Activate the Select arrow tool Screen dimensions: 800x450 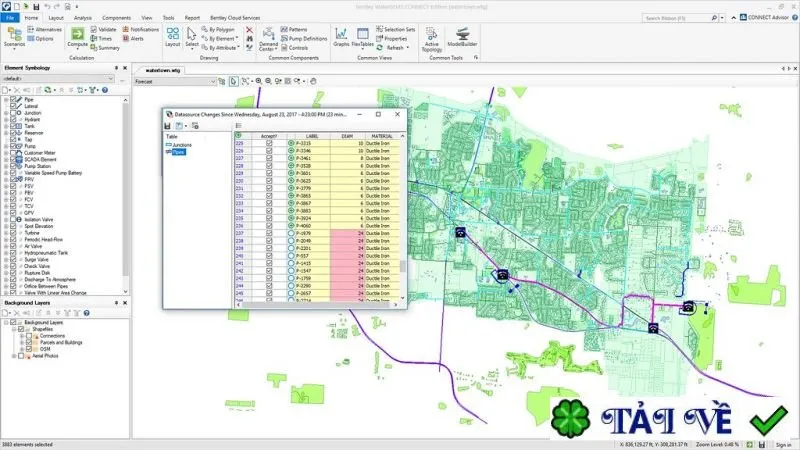coord(192,37)
